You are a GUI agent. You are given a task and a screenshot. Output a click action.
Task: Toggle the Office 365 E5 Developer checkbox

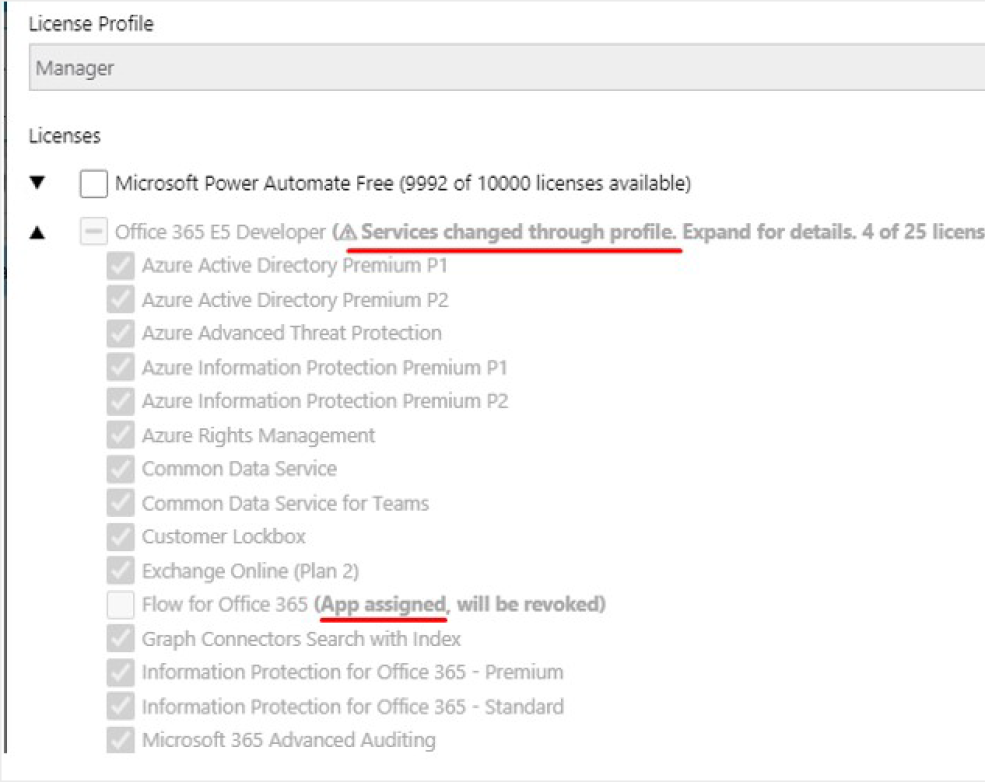pyautogui.click(x=94, y=232)
